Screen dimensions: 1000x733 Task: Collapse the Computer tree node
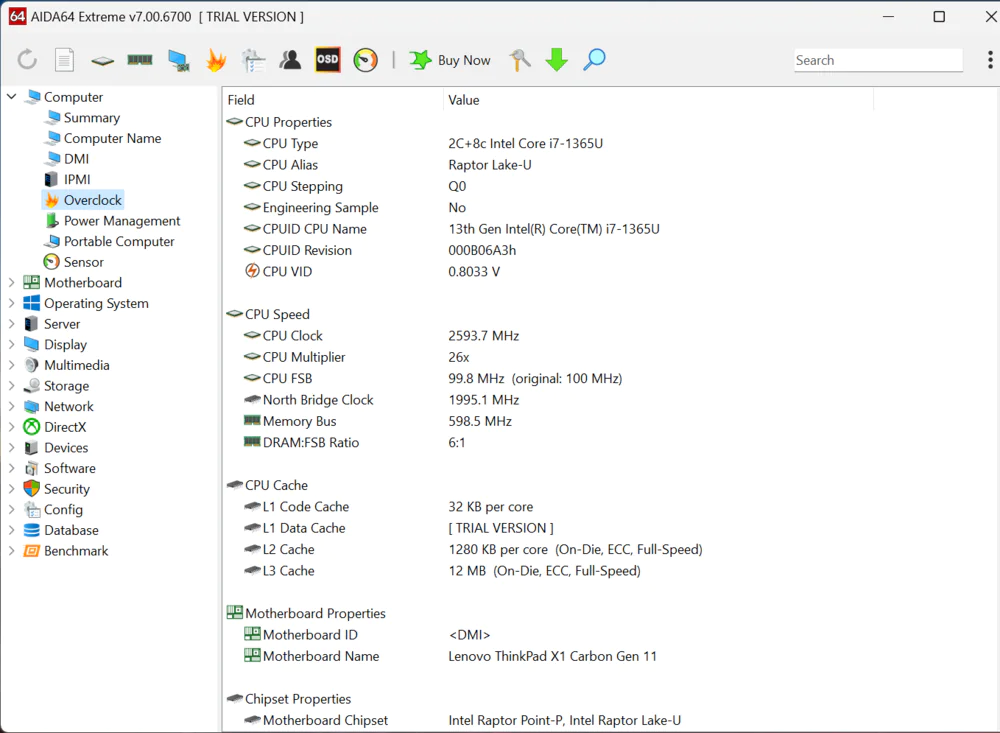11,96
